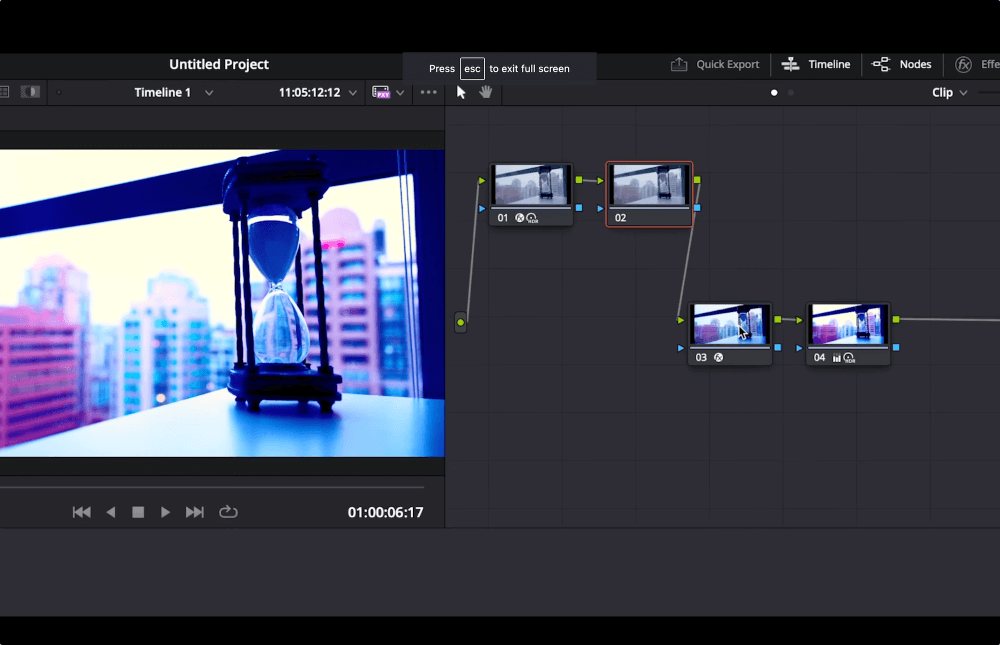This screenshot has width=1000, height=645.
Task: Click the fx badge on node 01
Action: coord(520,218)
